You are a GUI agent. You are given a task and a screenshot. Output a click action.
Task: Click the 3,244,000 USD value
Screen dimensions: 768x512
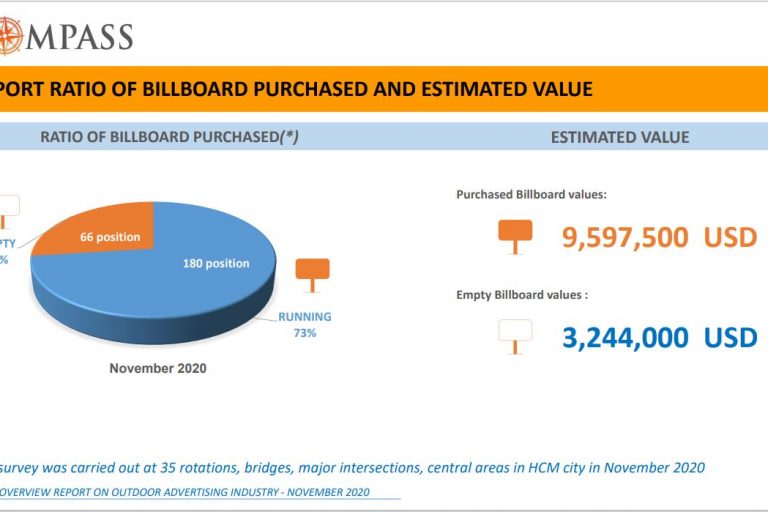click(659, 337)
